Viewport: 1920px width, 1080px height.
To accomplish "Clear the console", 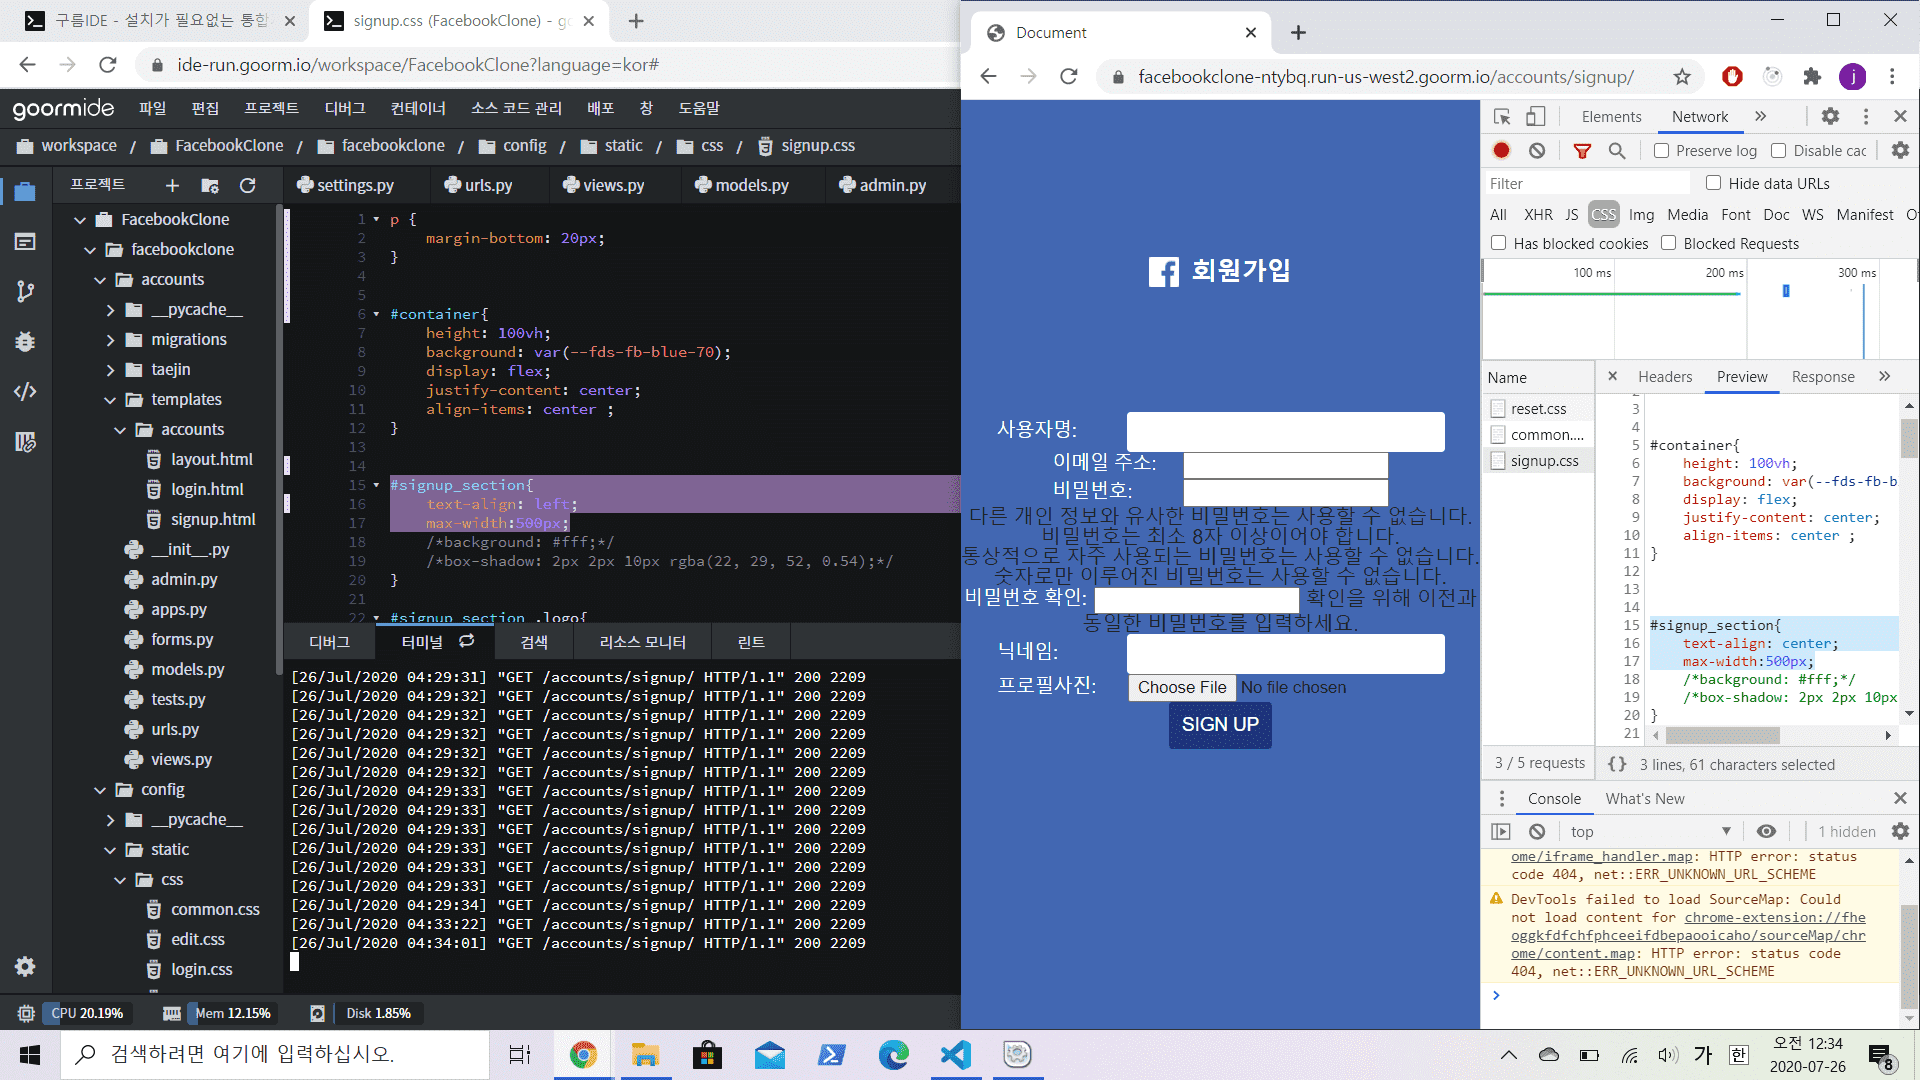I will click(x=1537, y=831).
